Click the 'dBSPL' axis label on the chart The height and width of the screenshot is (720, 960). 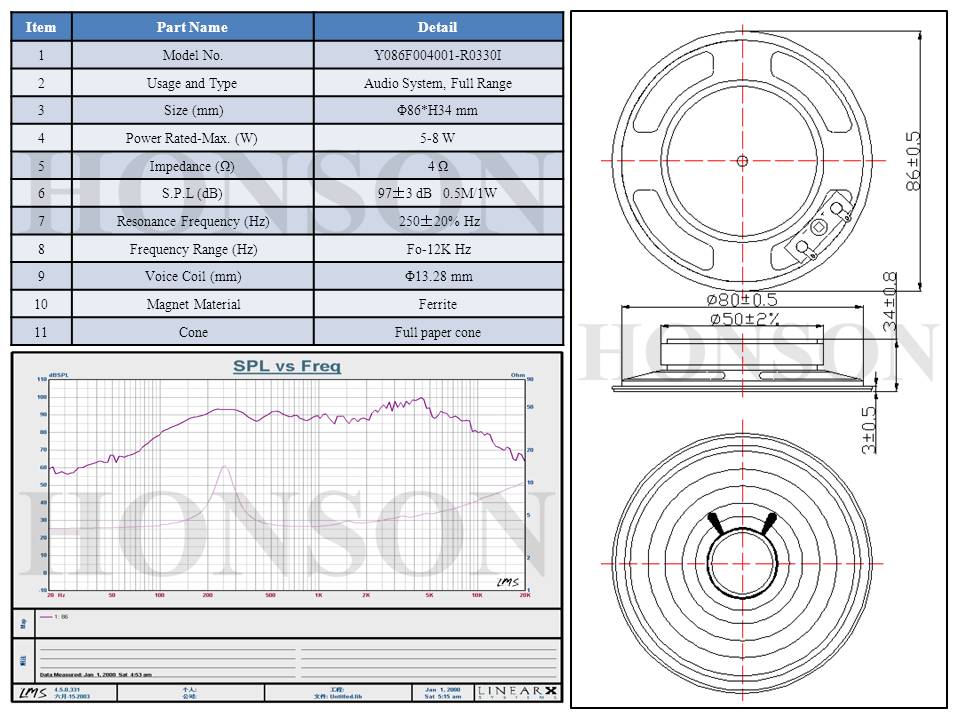60,374
